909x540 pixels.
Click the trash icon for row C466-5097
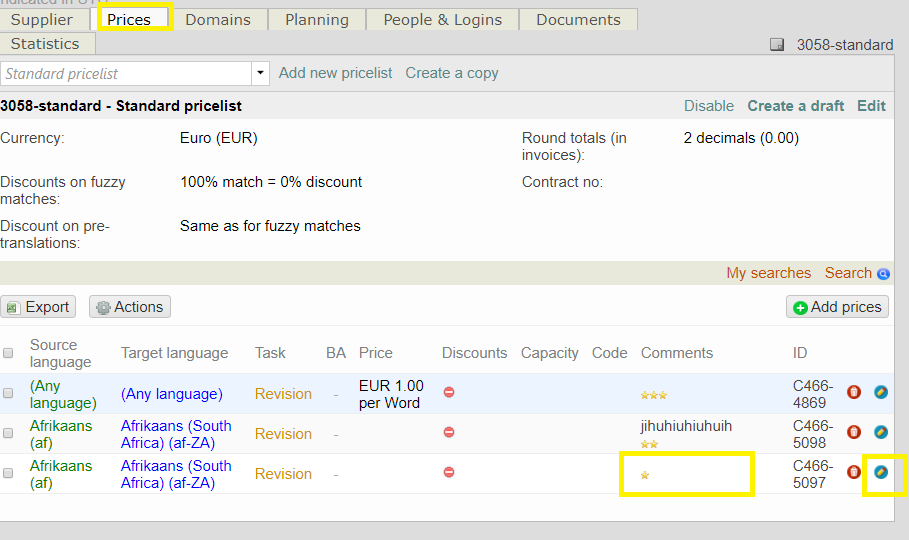(854, 472)
